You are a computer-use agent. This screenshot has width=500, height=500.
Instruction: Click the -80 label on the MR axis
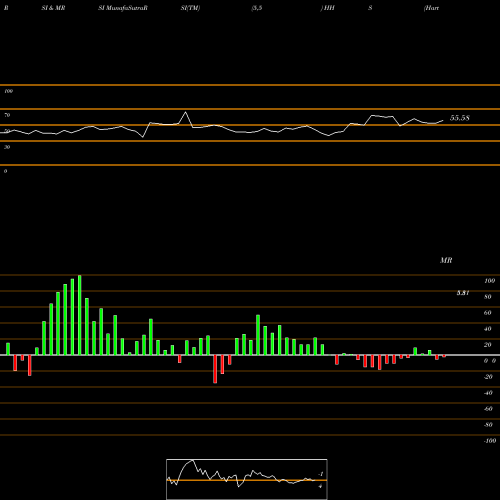point(488,425)
